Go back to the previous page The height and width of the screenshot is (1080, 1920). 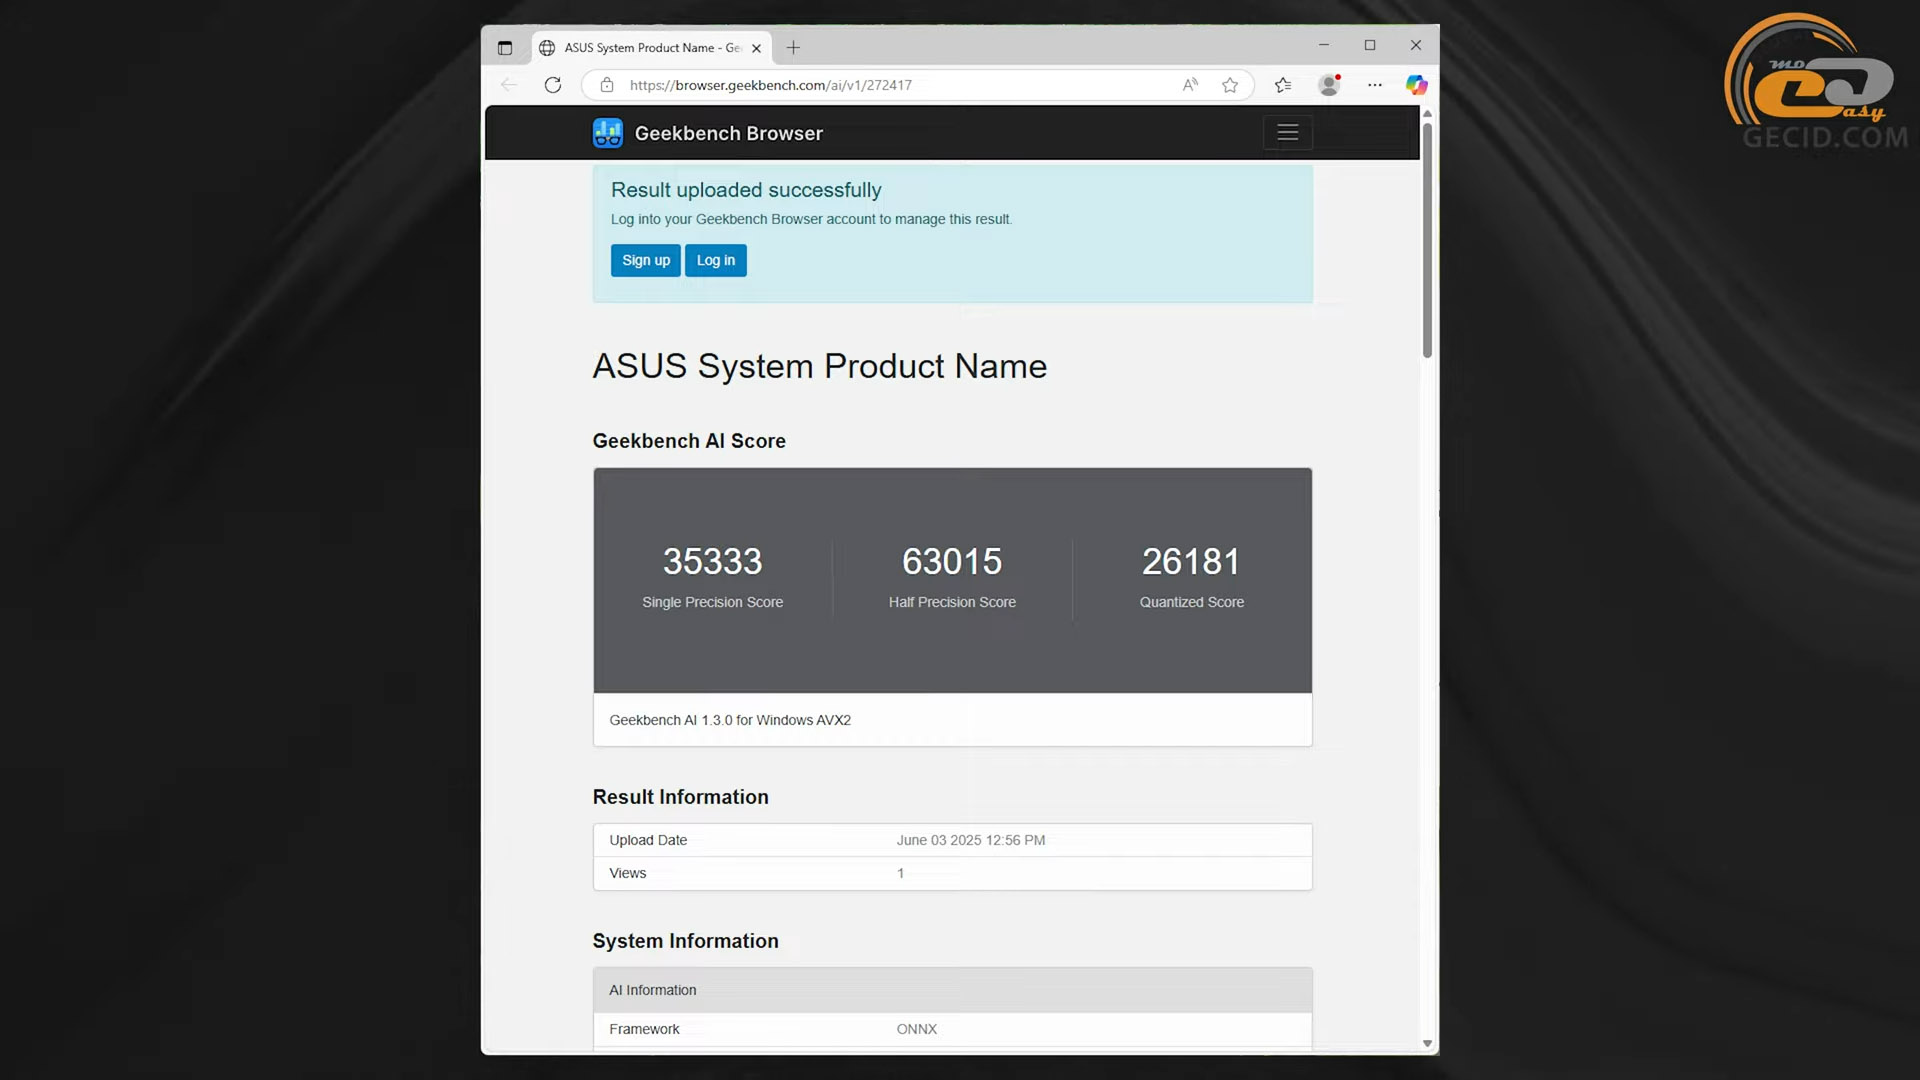(x=509, y=85)
